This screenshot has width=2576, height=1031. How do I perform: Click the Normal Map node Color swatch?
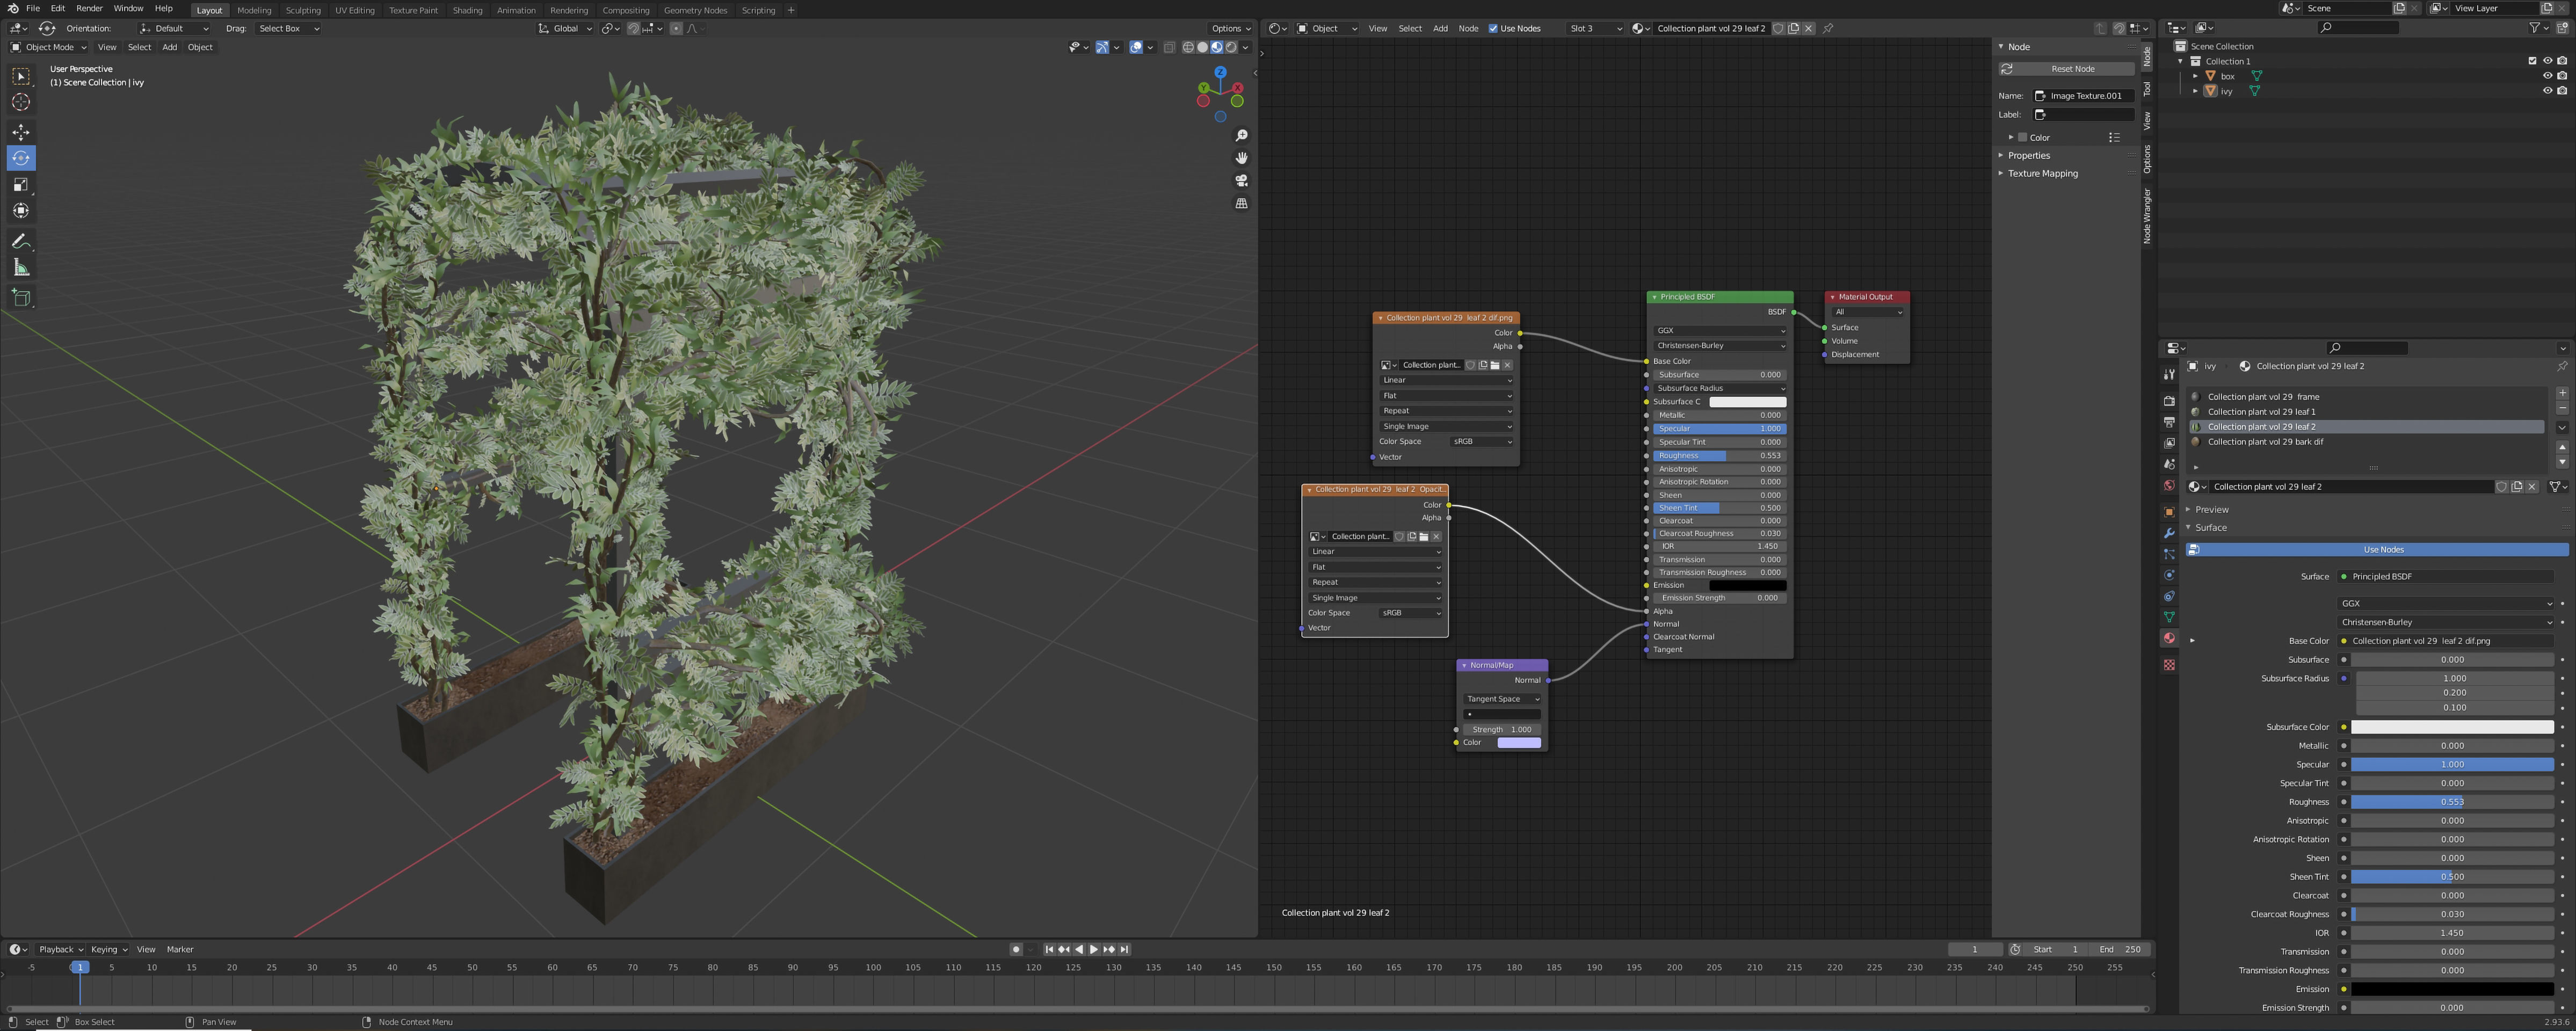click(1519, 743)
